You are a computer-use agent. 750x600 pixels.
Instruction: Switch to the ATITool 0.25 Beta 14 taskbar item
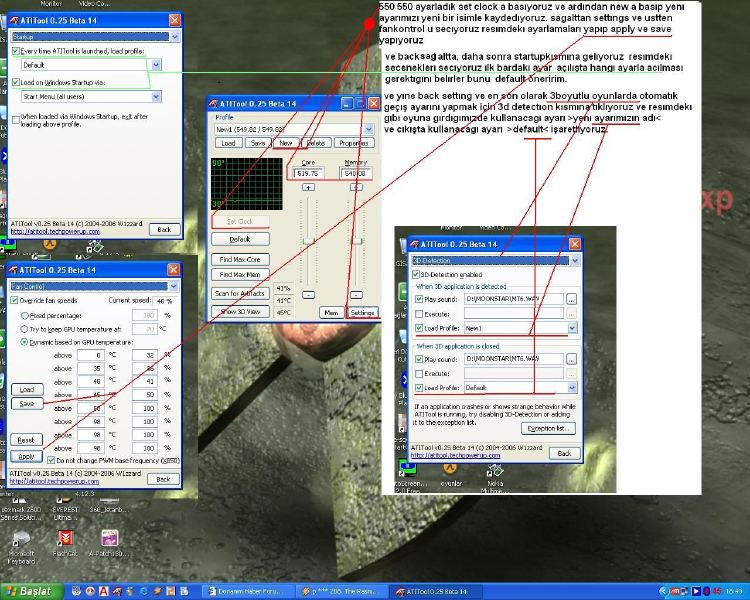[435, 592]
